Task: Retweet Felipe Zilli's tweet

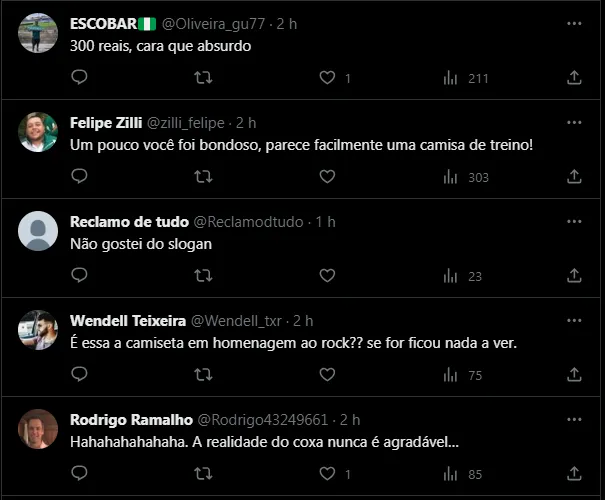Action: tap(202, 176)
